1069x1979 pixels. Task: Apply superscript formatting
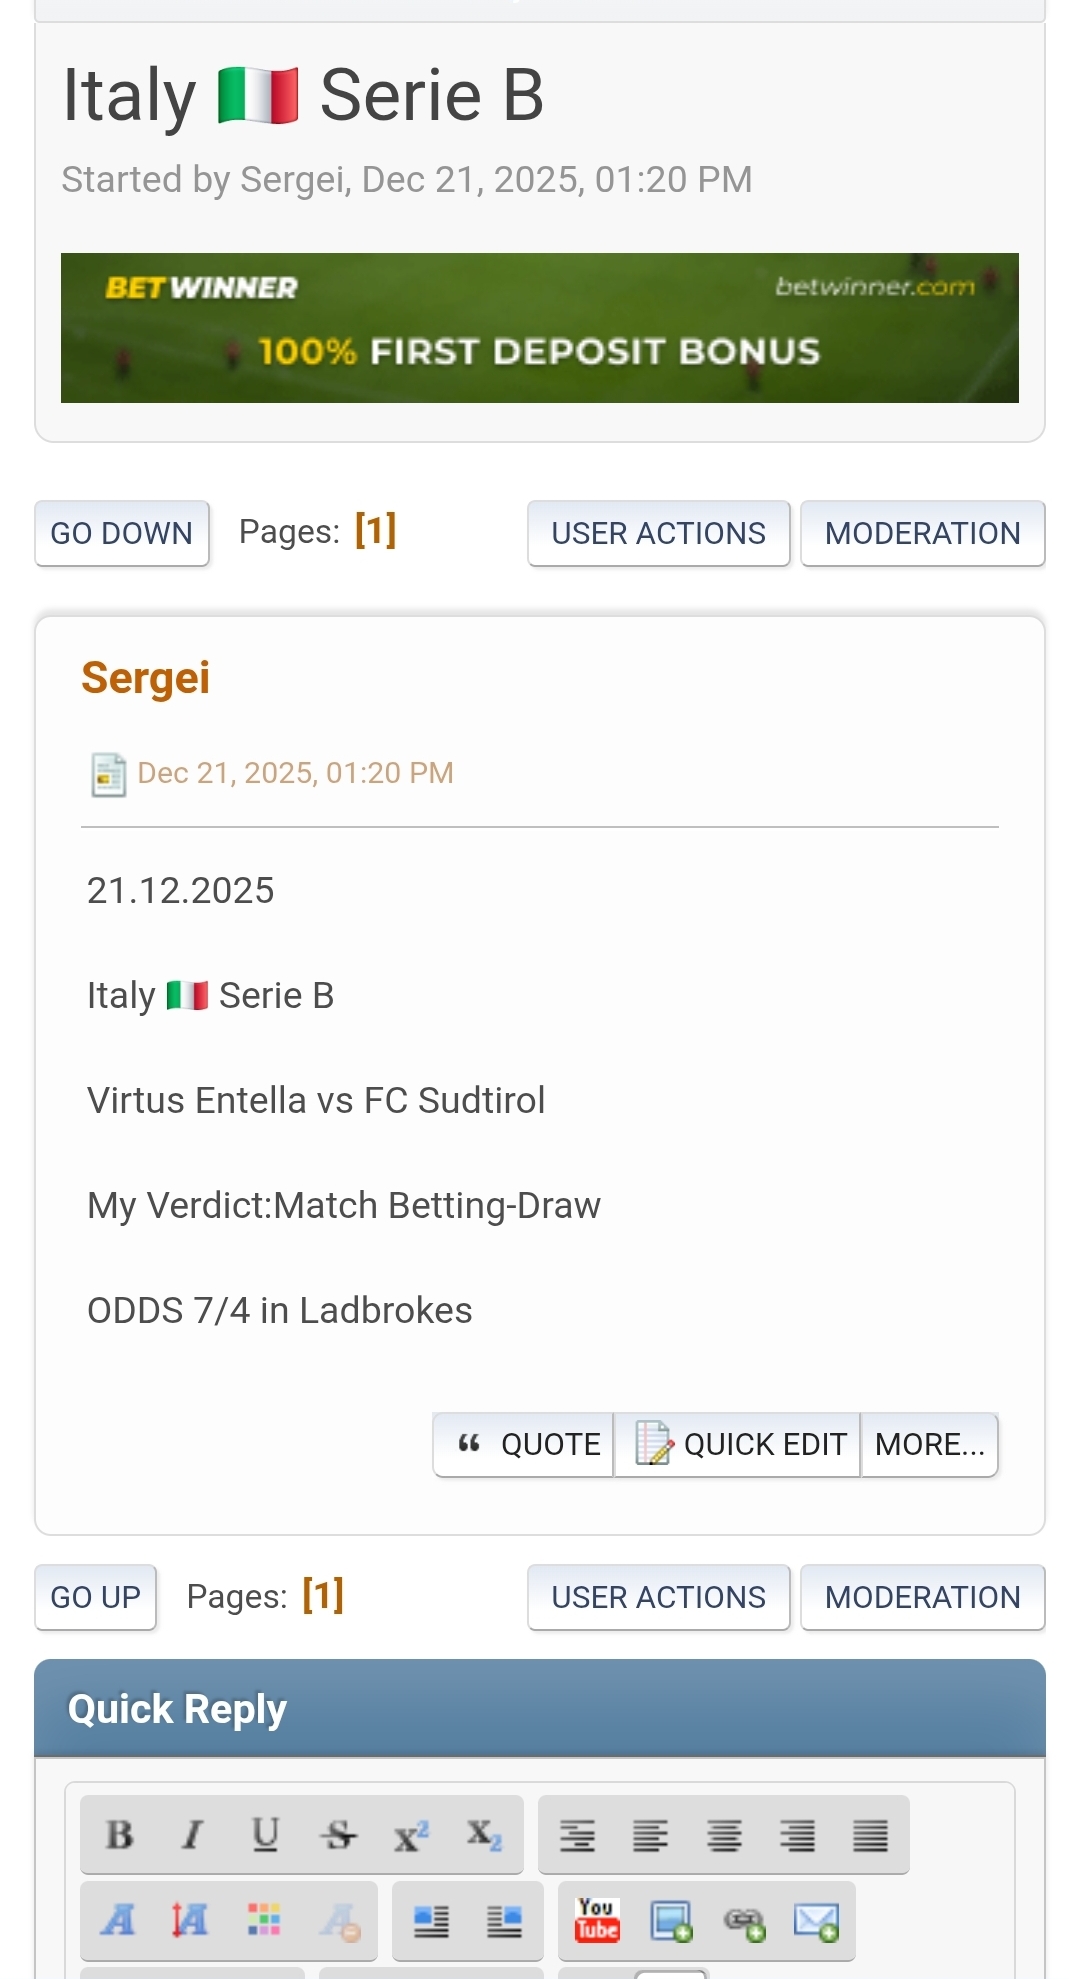coord(410,1835)
